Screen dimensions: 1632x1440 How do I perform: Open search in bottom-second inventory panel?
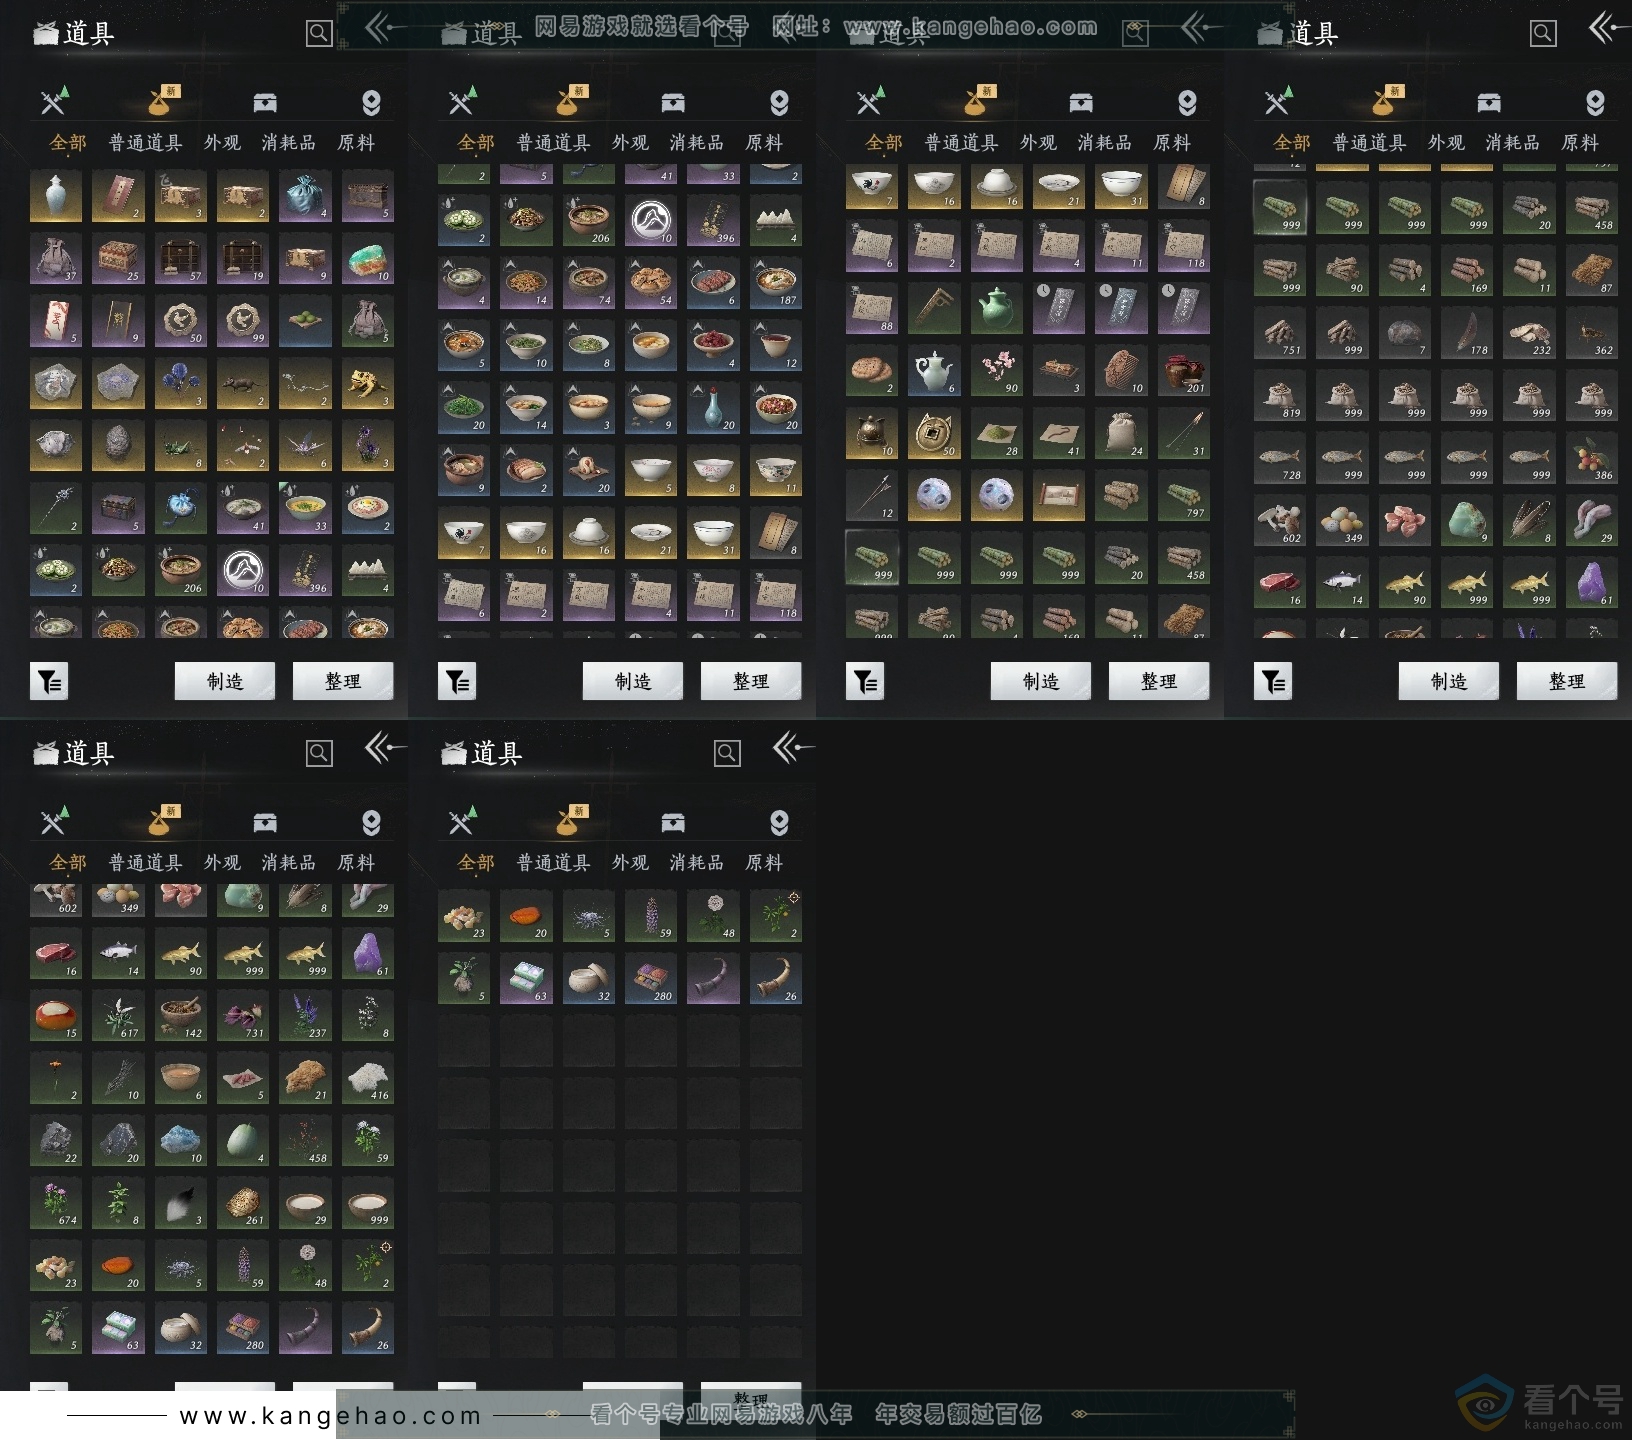click(x=727, y=753)
